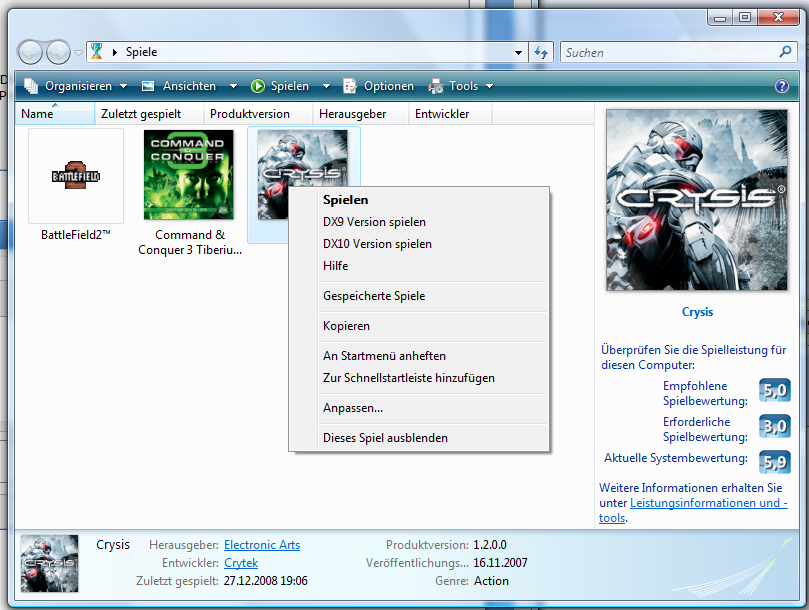Expand the Ansichten dropdown arrow
809x610 pixels.
[233, 86]
